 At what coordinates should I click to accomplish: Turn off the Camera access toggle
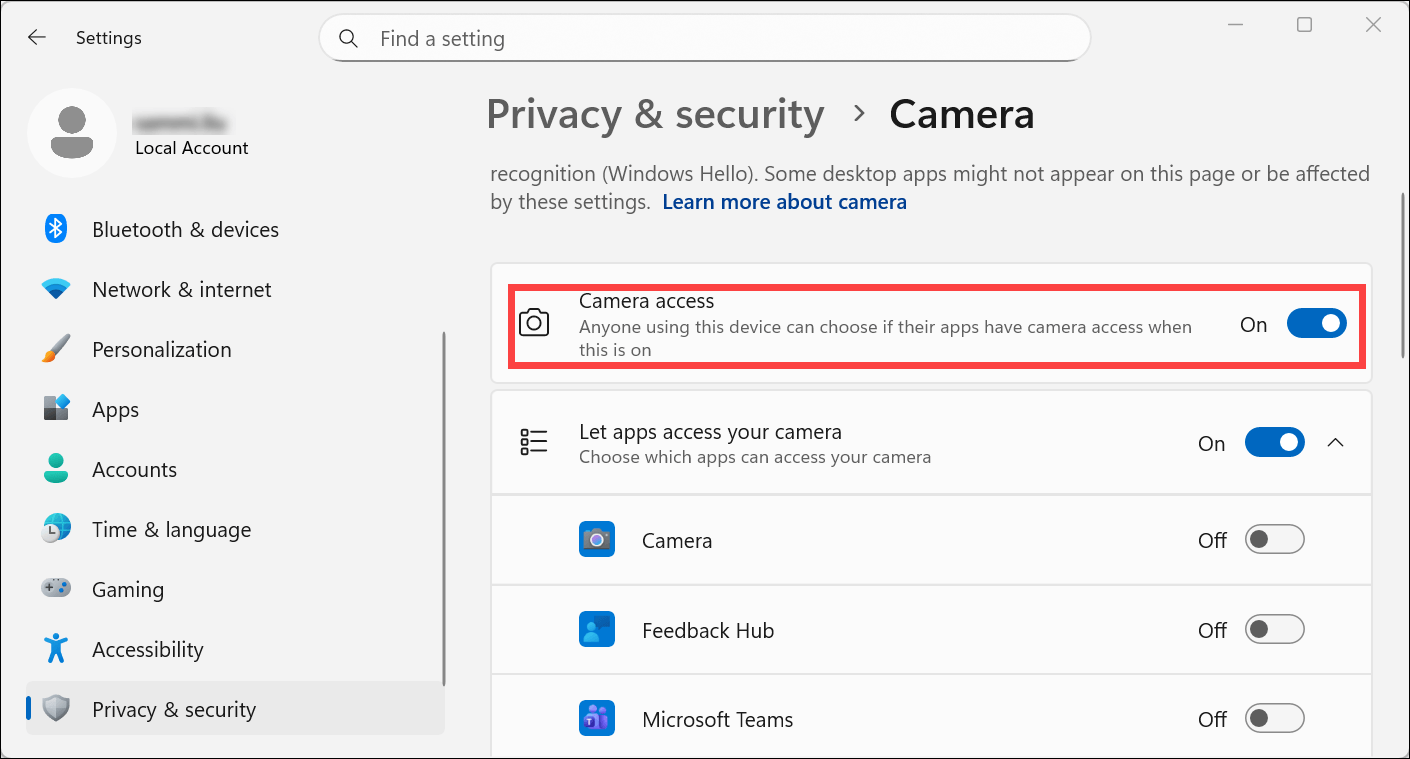pyautogui.click(x=1316, y=324)
